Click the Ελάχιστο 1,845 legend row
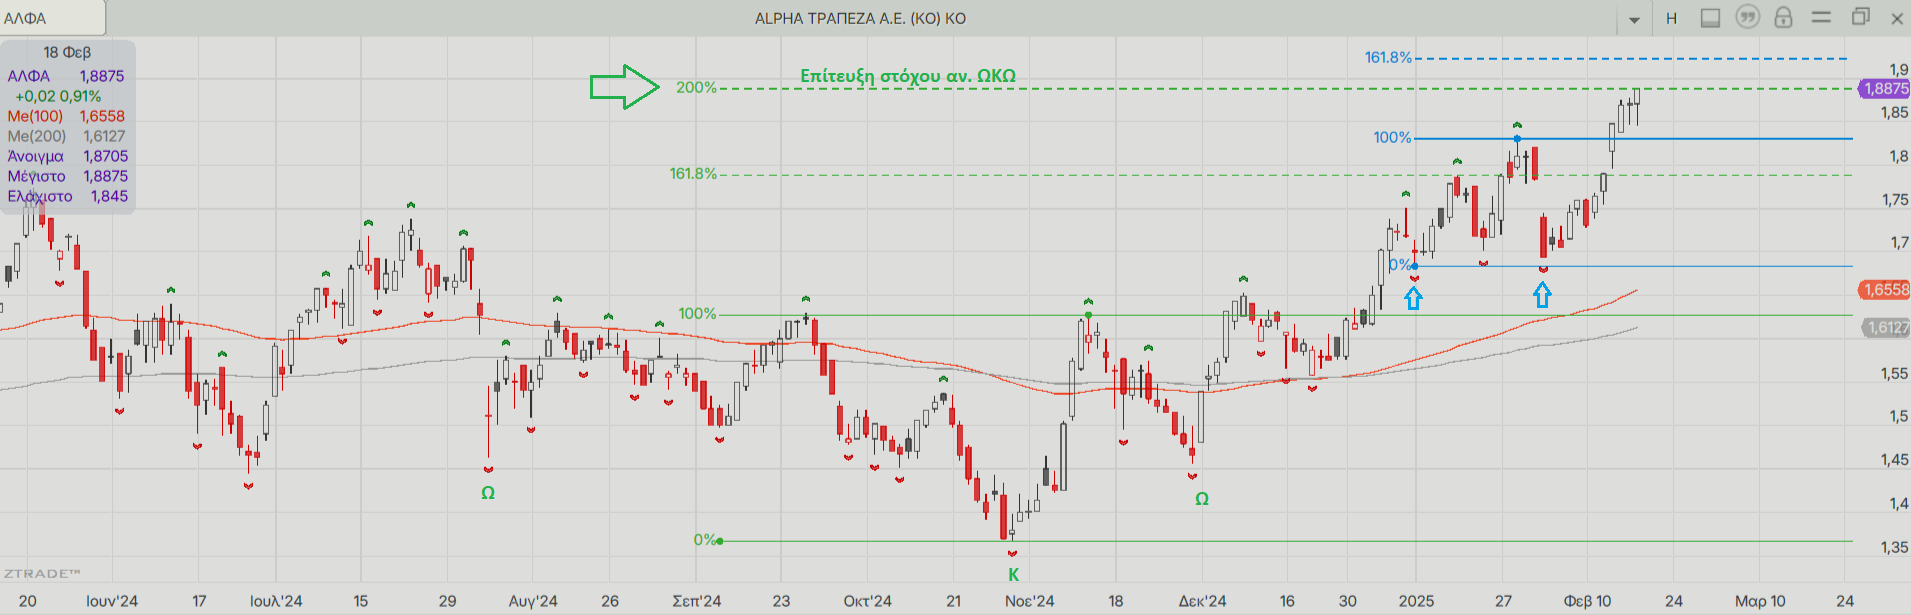 tap(67, 196)
